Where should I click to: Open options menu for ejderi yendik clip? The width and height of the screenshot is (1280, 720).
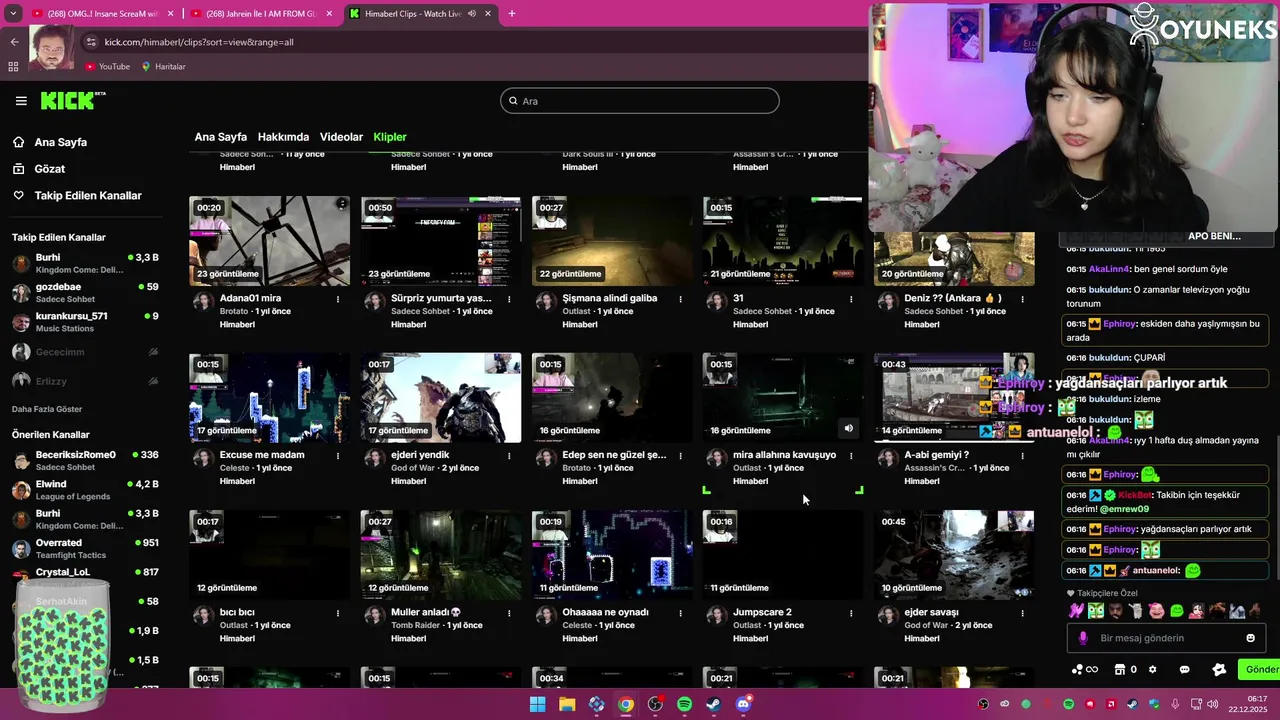(509, 455)
